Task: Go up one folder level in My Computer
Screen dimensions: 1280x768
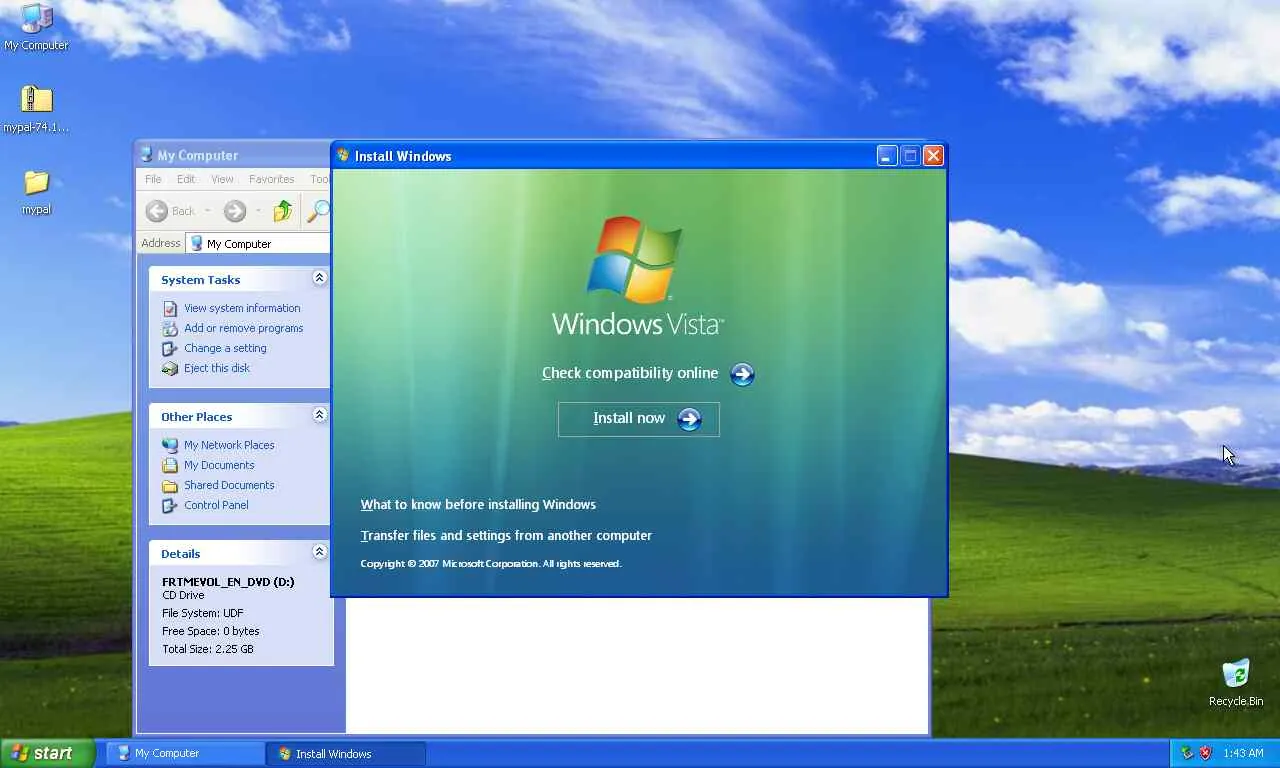Action: 283,211
